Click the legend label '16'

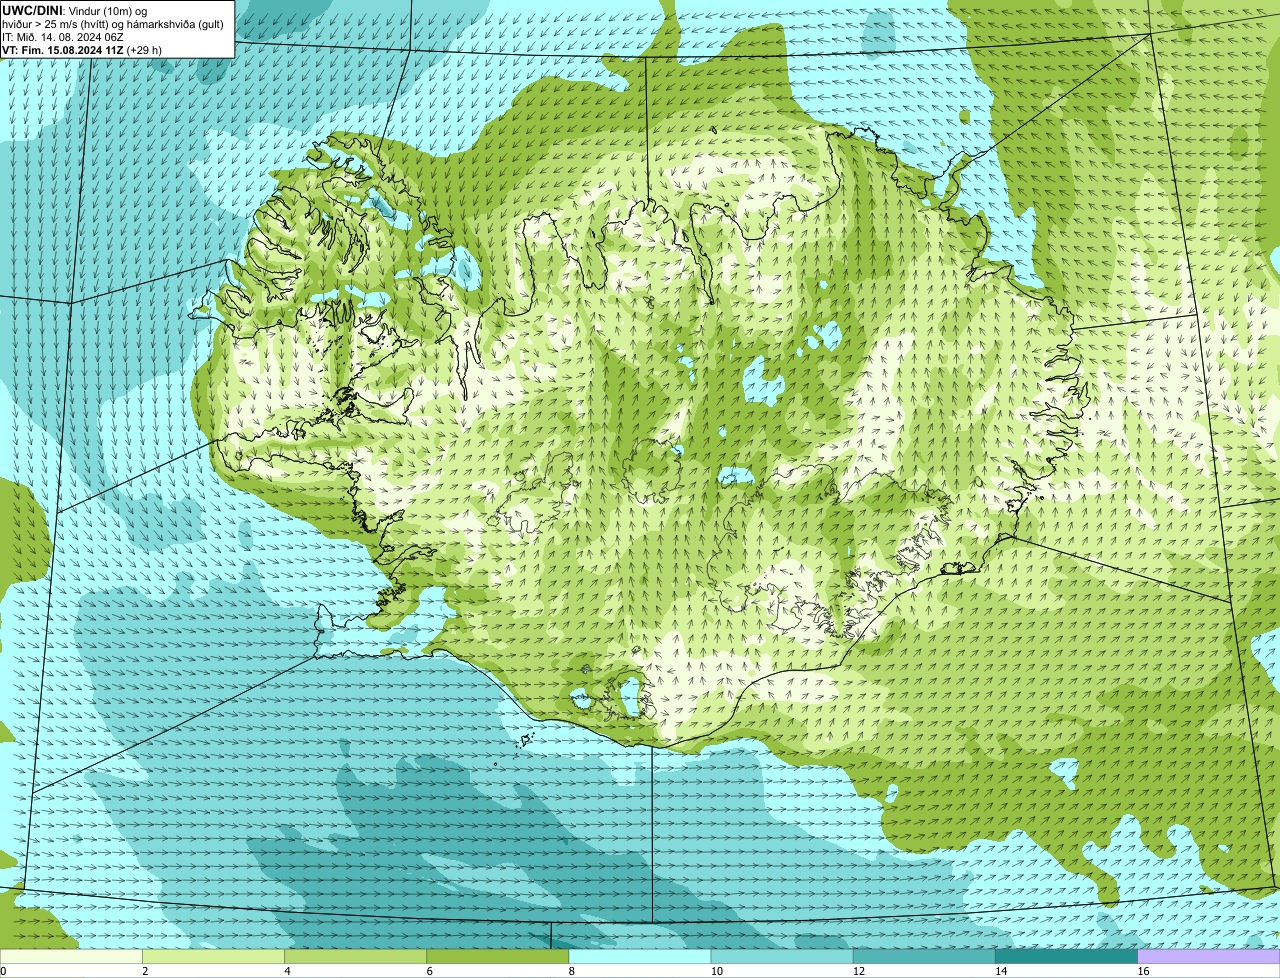1143,971
